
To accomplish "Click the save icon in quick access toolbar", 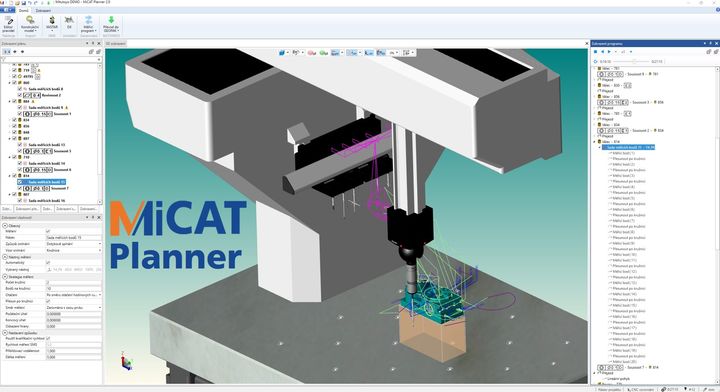I will pyautogui.click(x=24, y=3).
